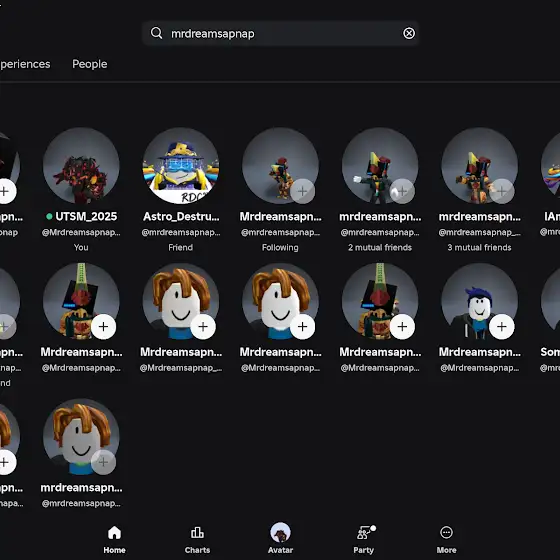Image resolution: width=560 pixels, height=560 pixels.
Task: Add friend on the Following user's card
Action: pyautogui.click(x=302, y=191)
